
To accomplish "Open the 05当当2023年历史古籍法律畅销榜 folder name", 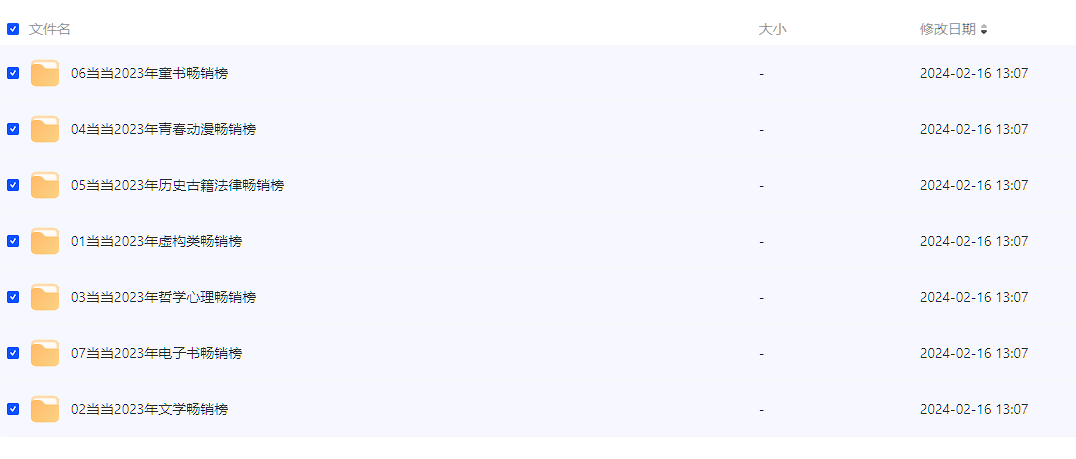I will click(177, 185).
